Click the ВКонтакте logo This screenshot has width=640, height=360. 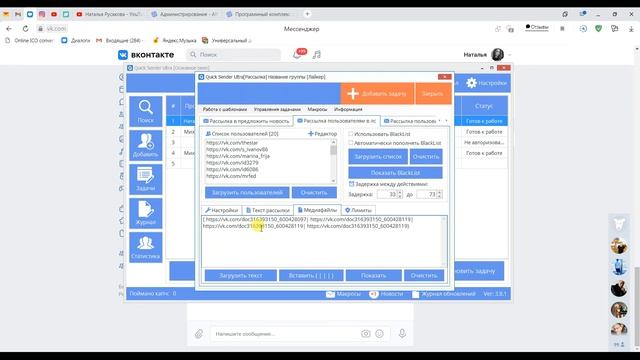pyautogui.click(x=146, y=55)
